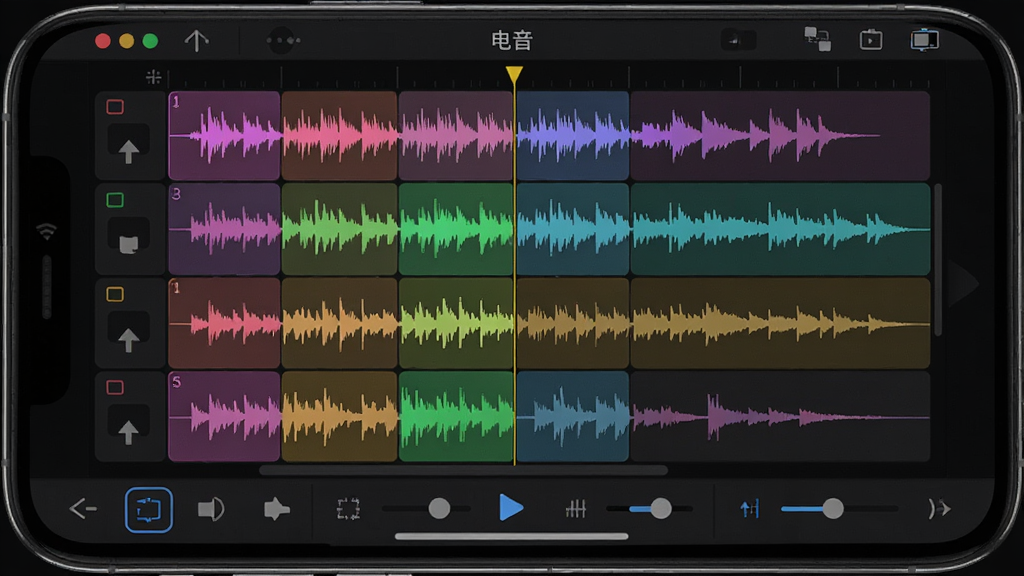Select the clip labeled 1 on the top track

point(224,136)
